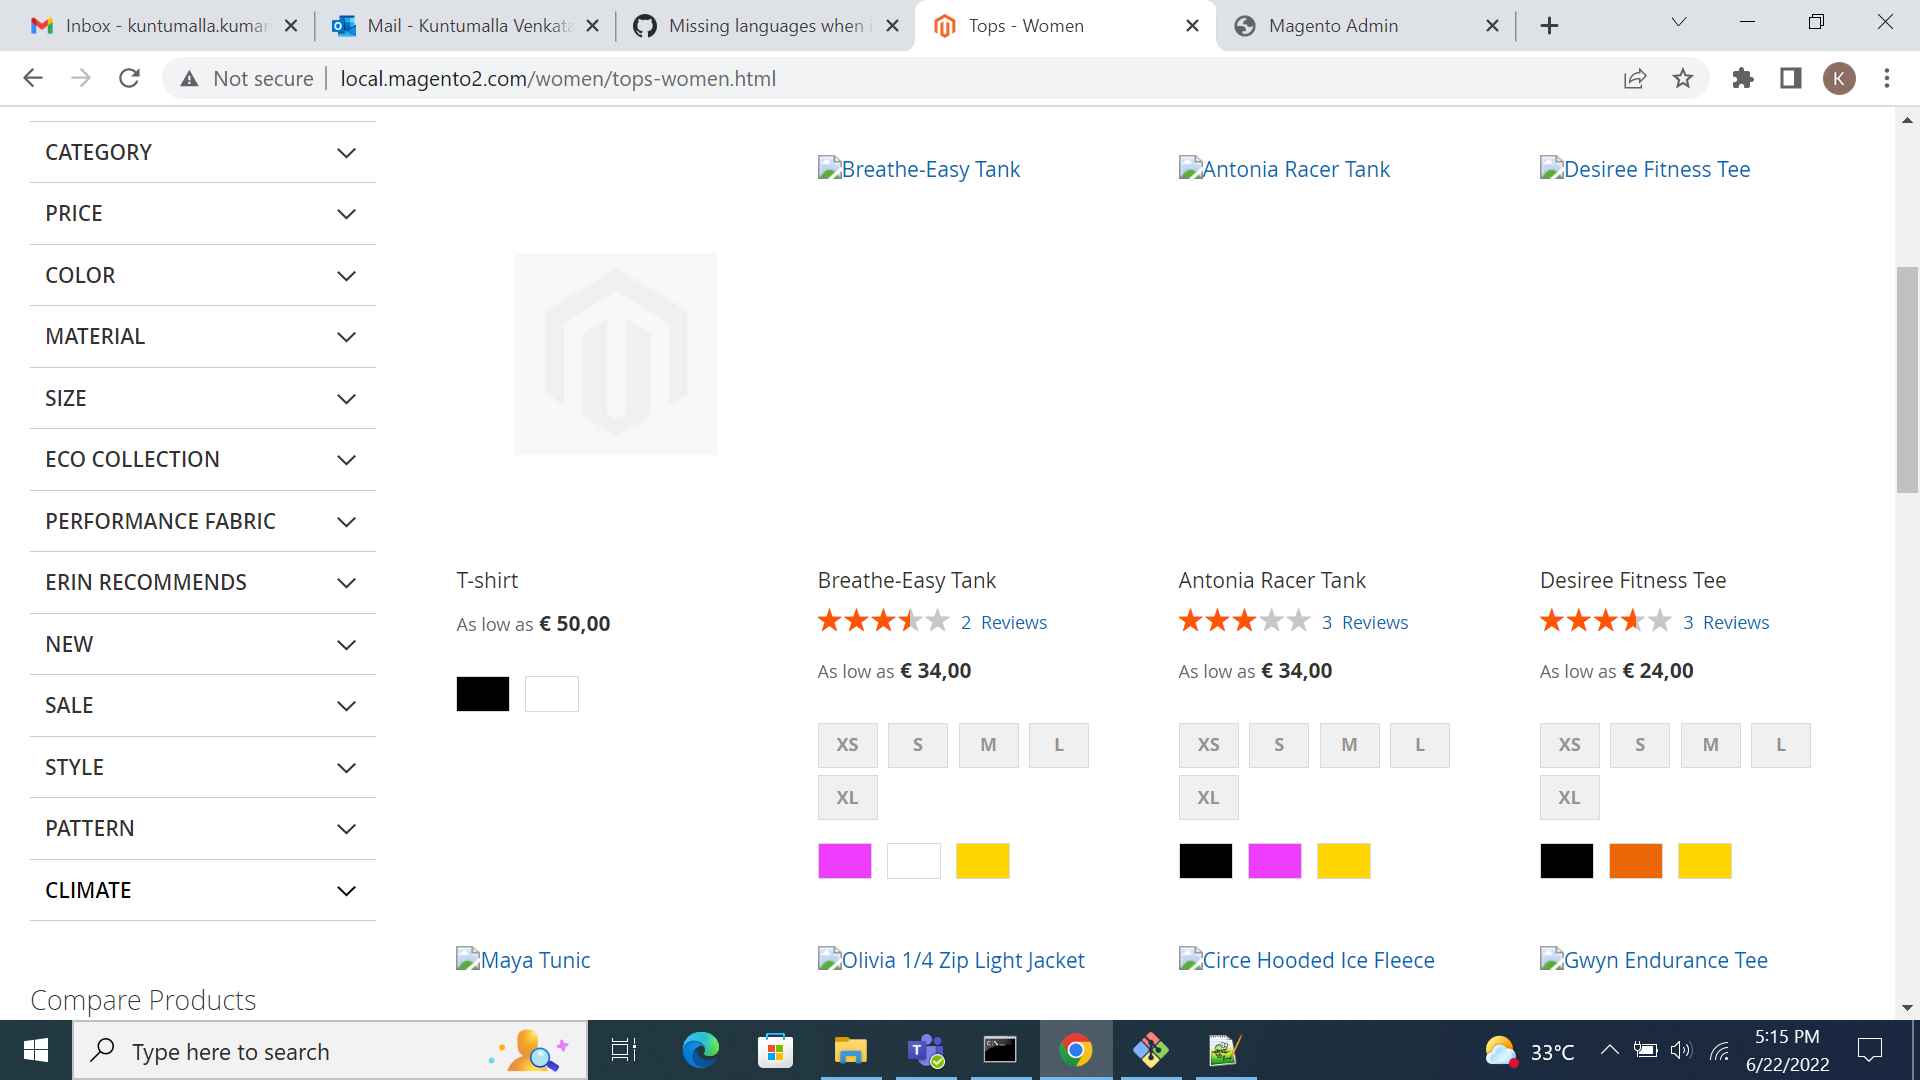Open the Extensions puzzle icon
The height and width of the screenshot is (1080, 1920).
1742,78
